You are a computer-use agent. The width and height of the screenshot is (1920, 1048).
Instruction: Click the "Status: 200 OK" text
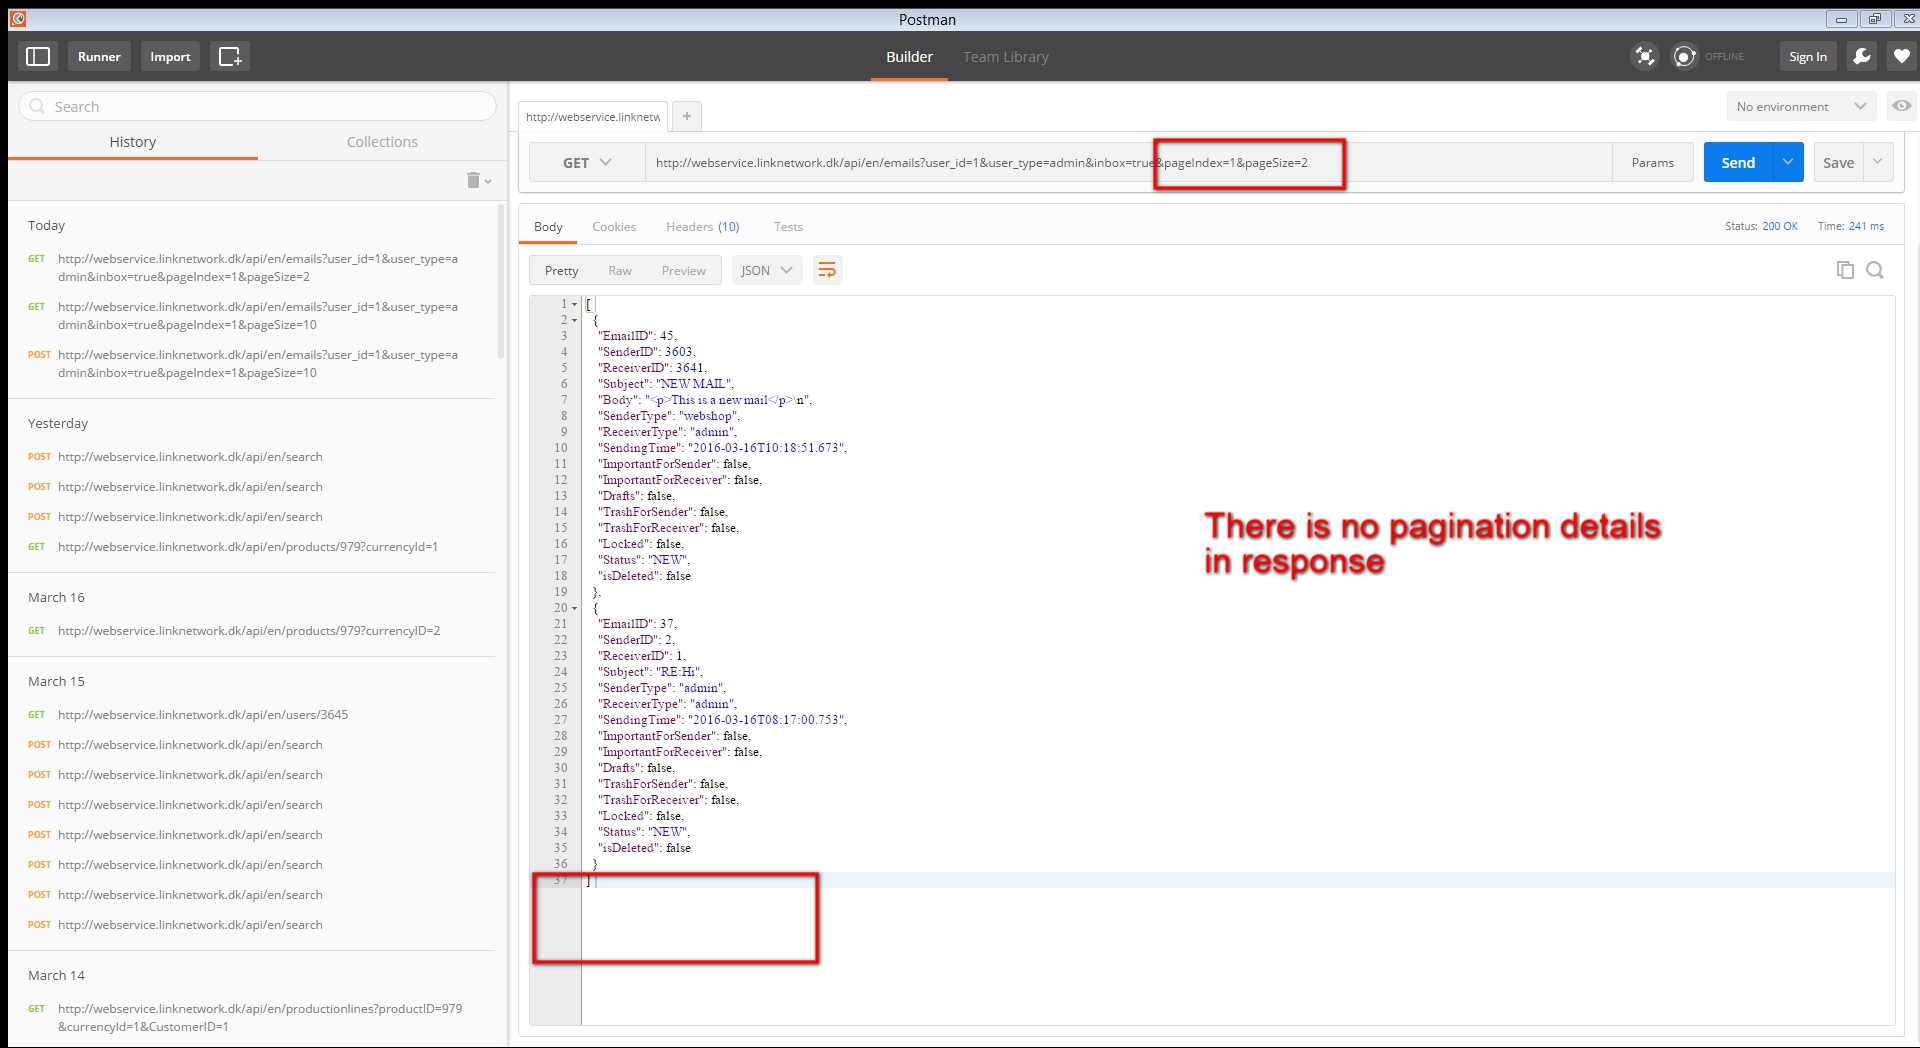pyautogui.click(x=1760, y=226)
